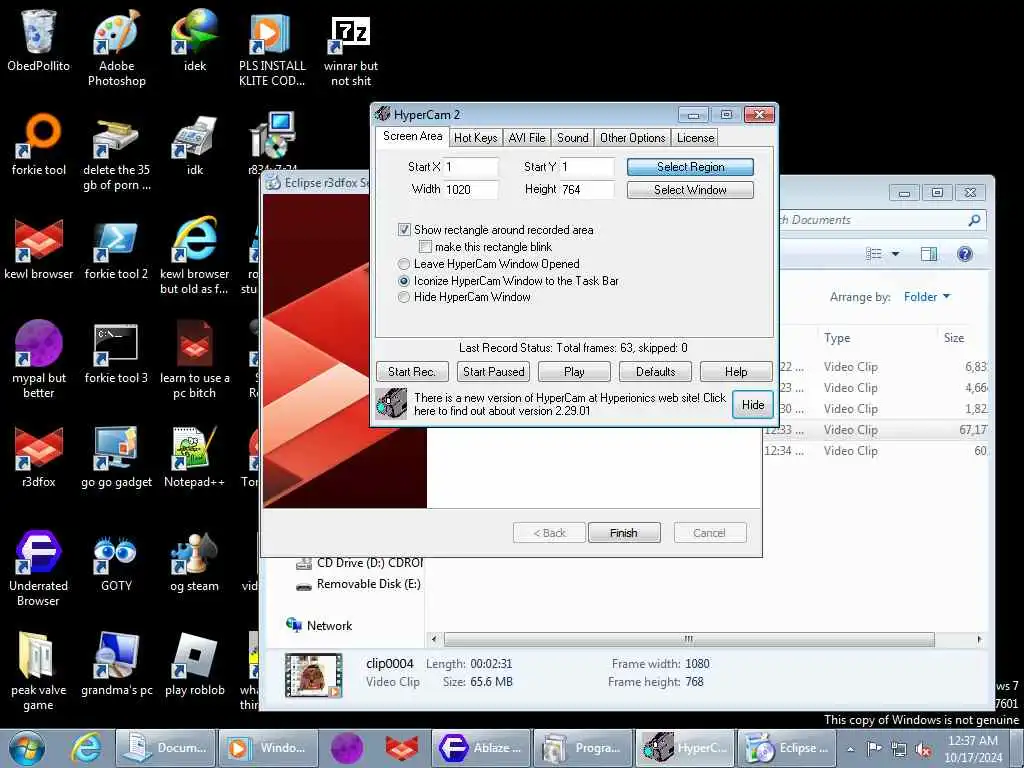
Task: Select the learn to use a pc icon
Action: 195,359
